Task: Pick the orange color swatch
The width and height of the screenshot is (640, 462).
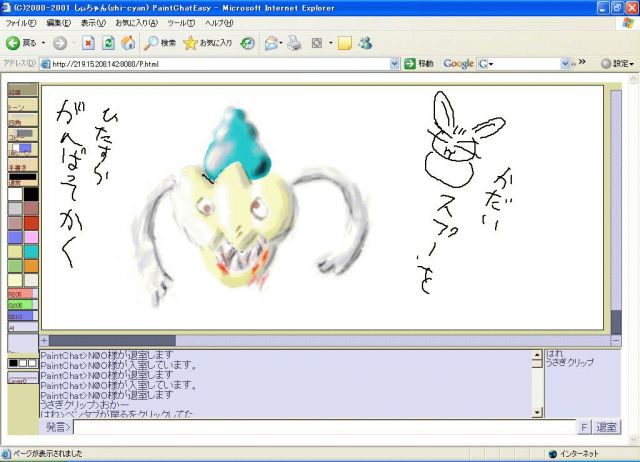Action: (31, 266)
